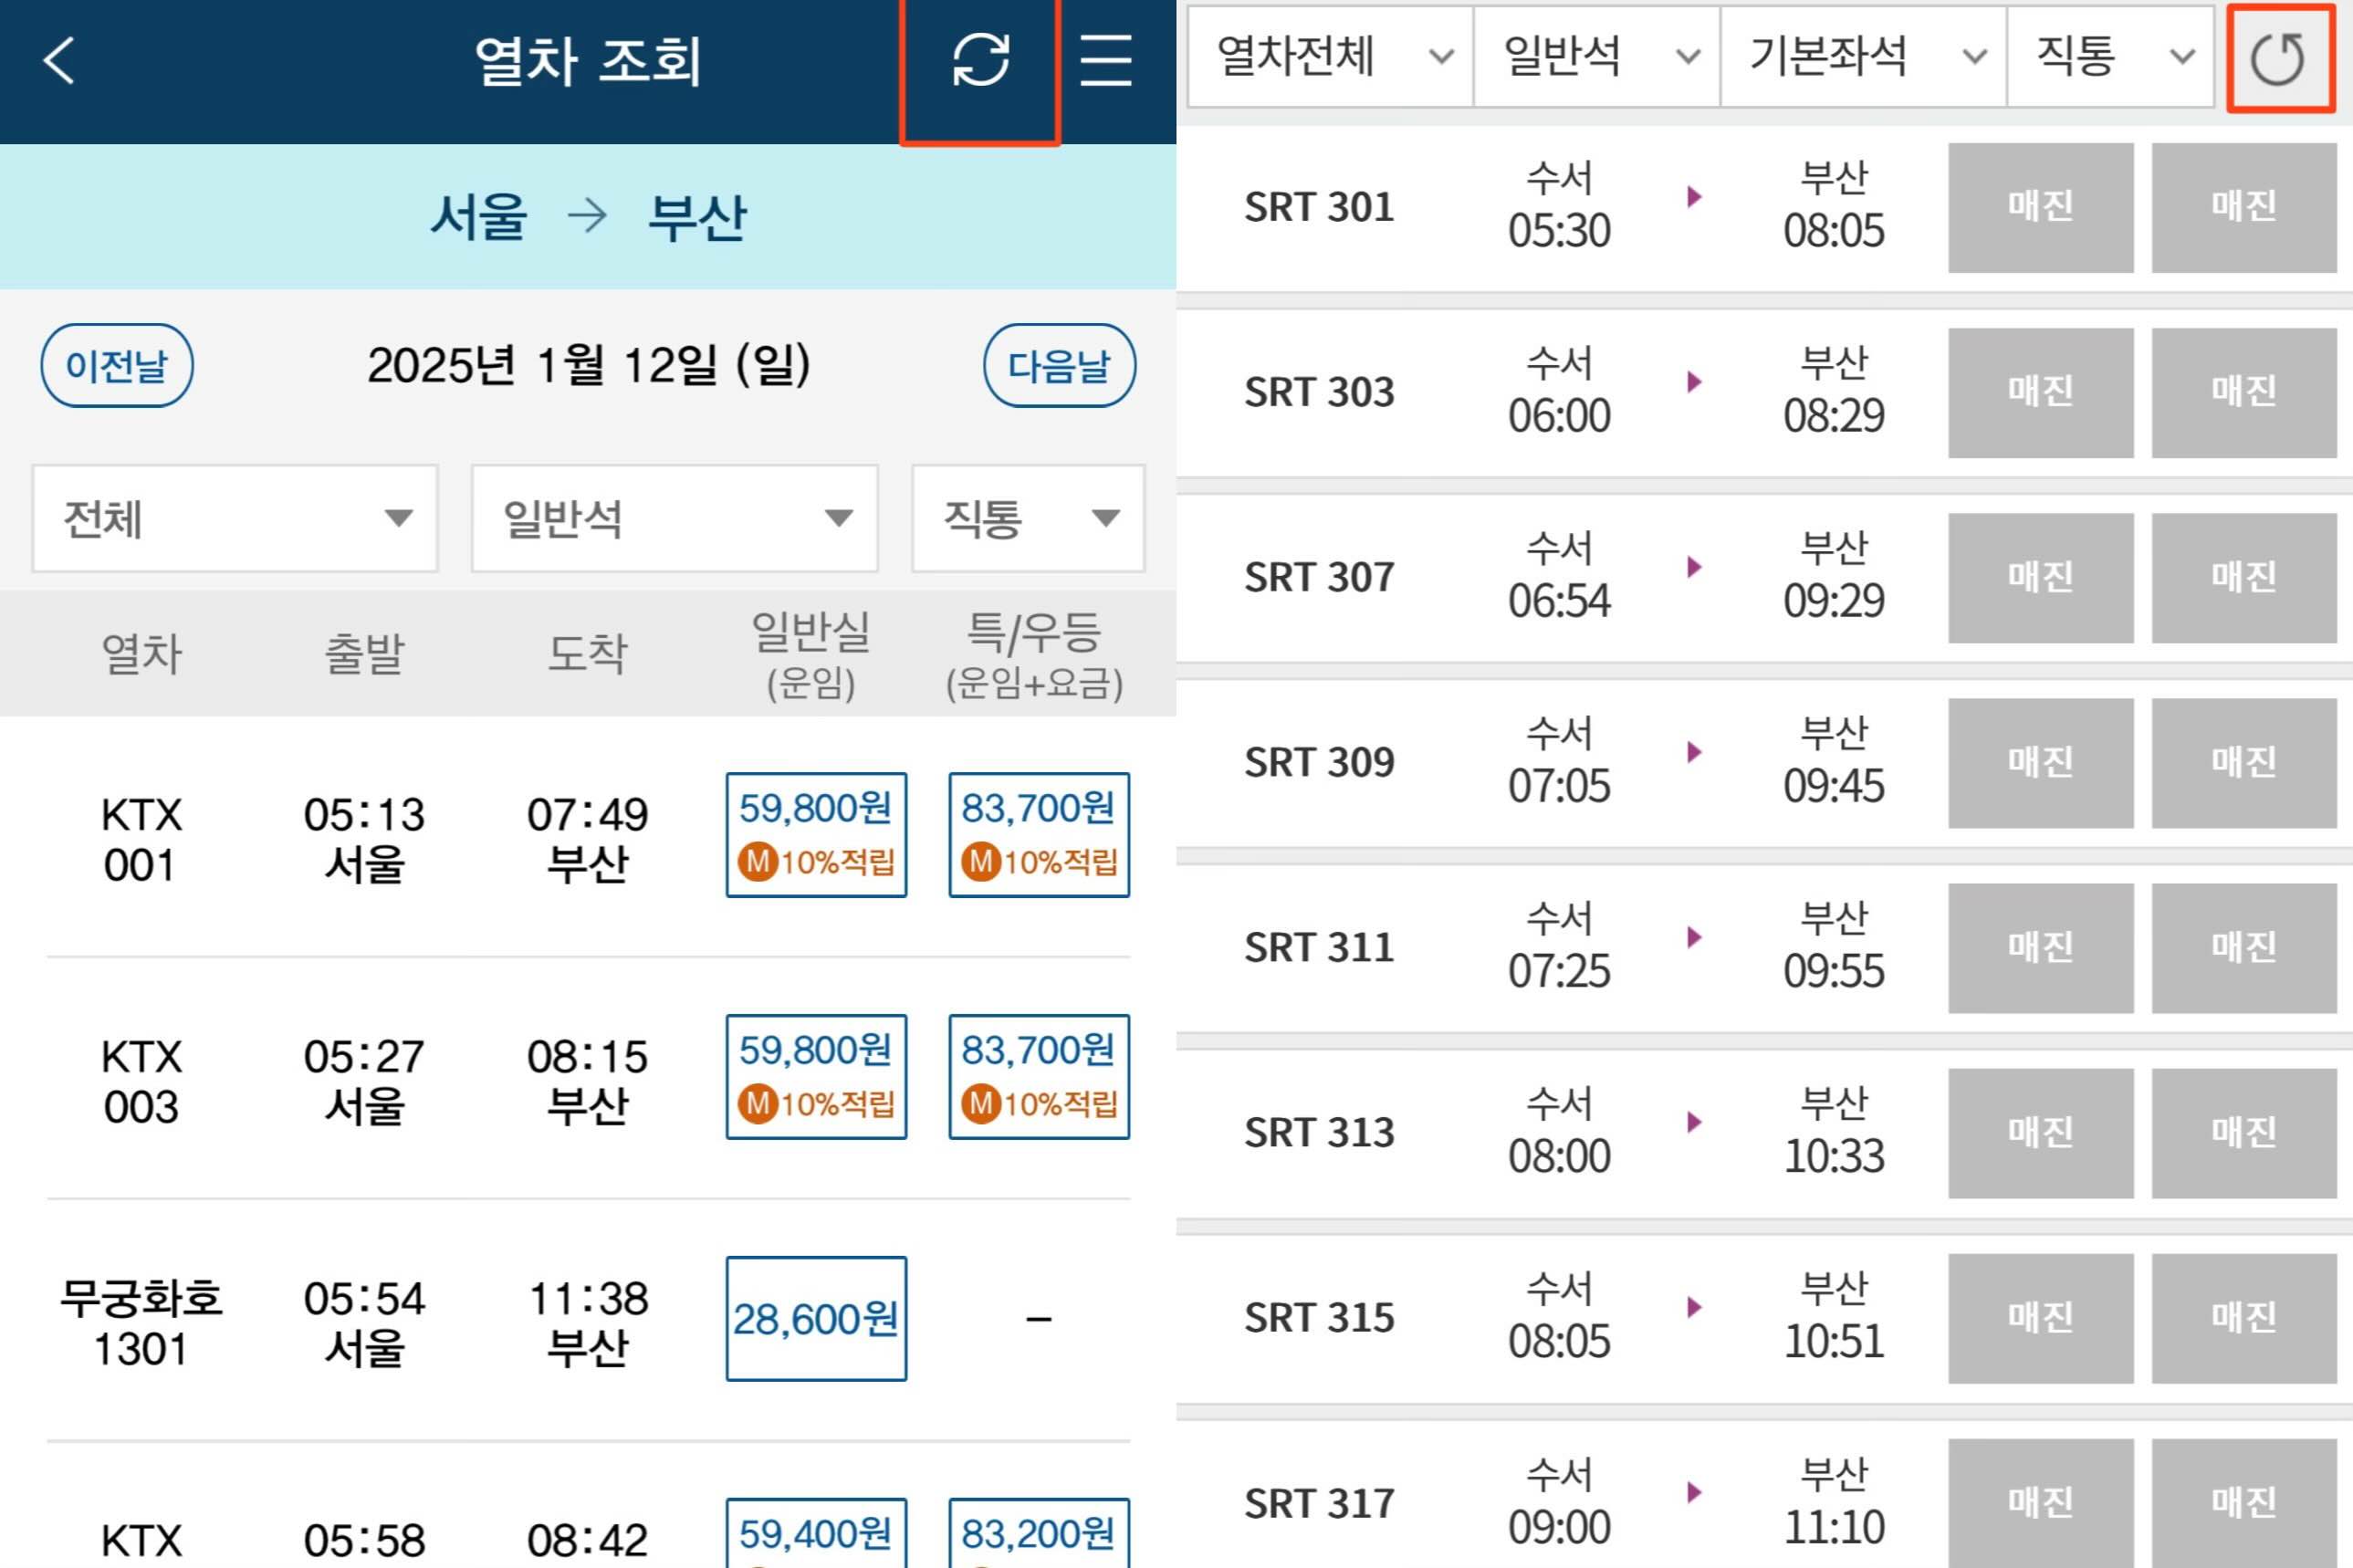Image resolution: width=2353 pixels, height=1568 pixels.
Task: Click train name 무궁화호 1301
Action: click(141, 1324)
